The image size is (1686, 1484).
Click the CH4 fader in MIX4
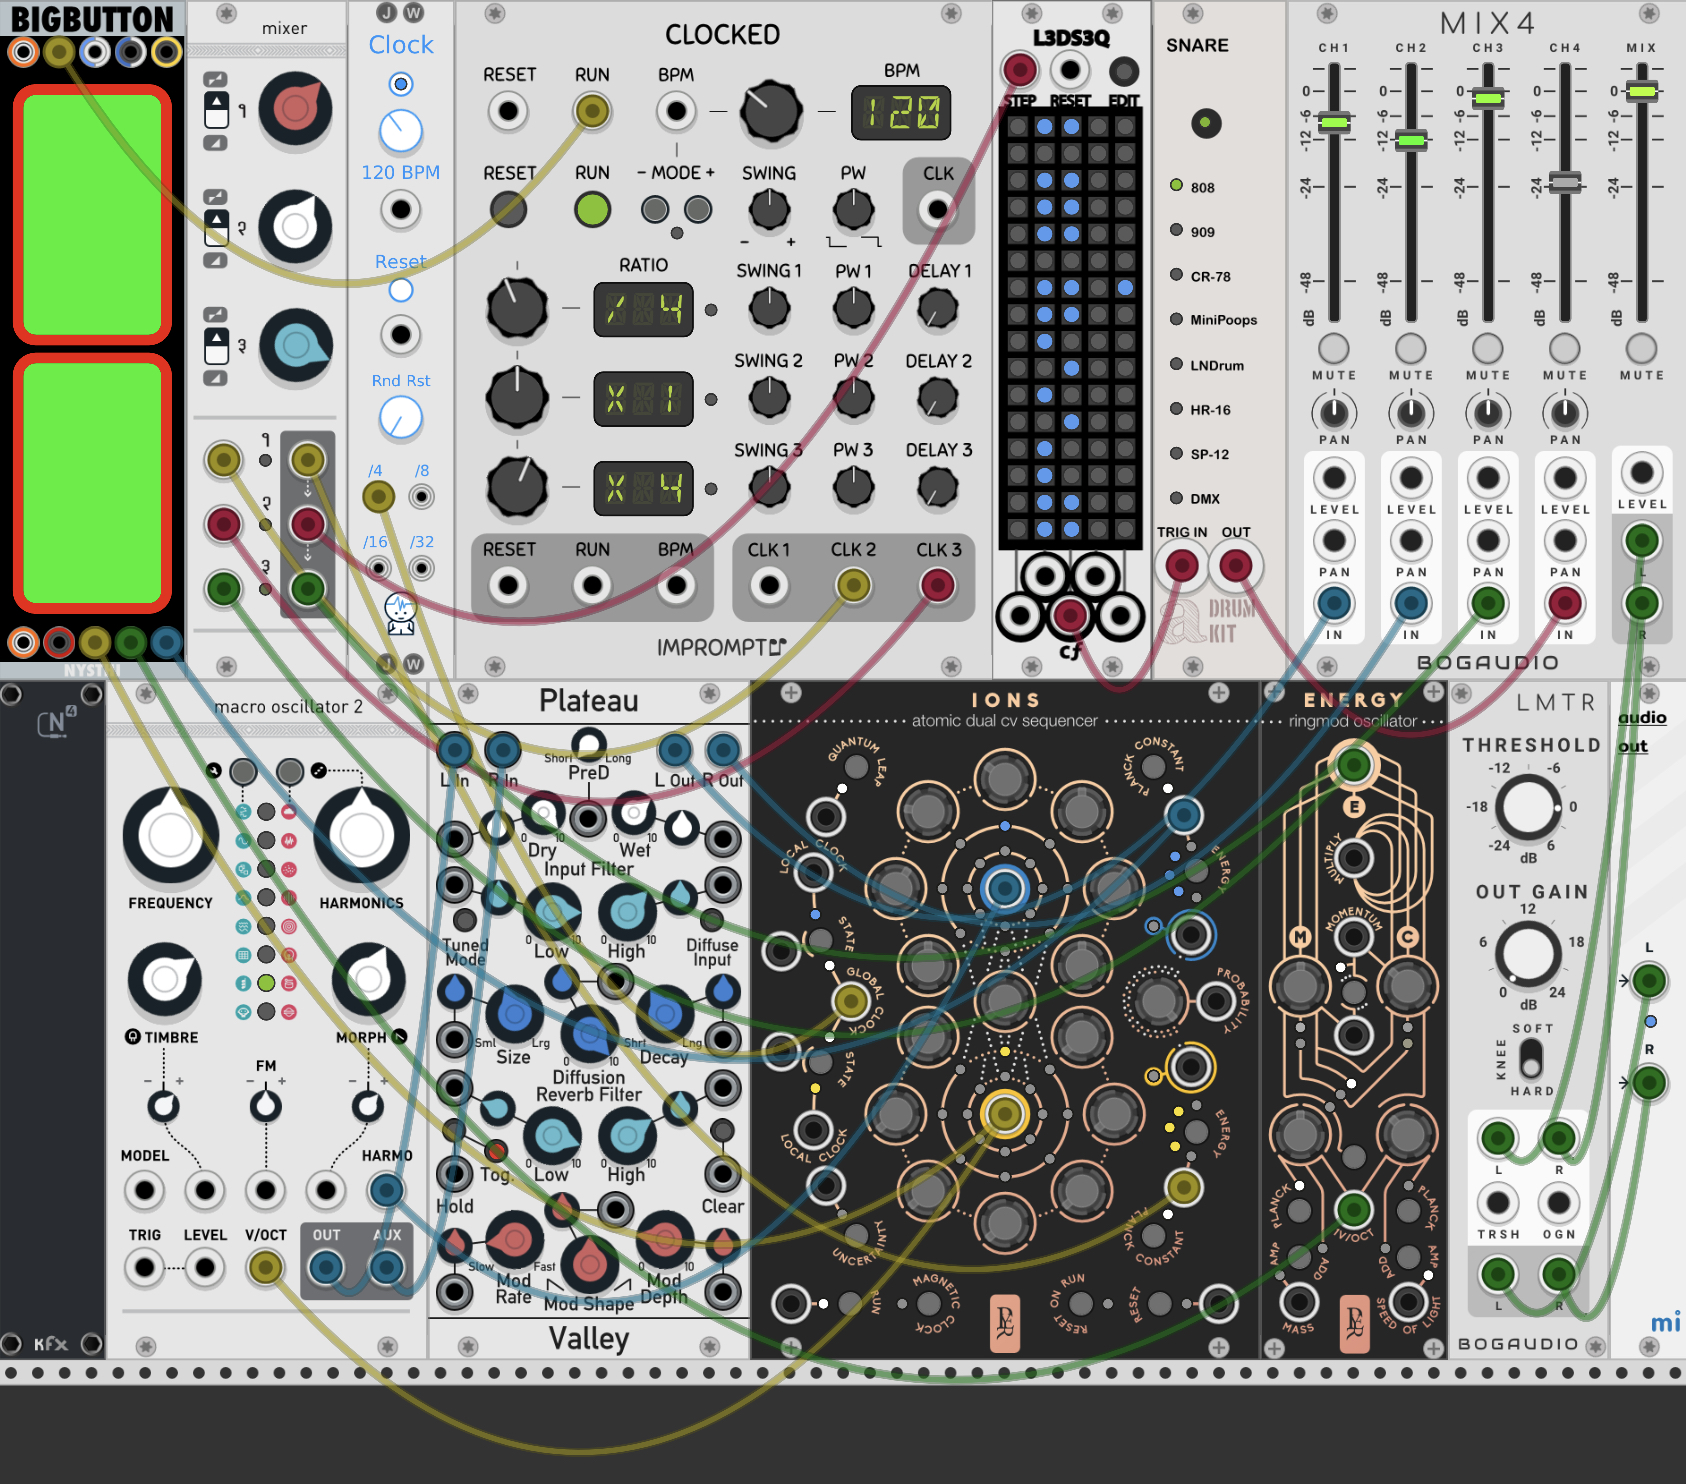click(x=1565, y=182)
